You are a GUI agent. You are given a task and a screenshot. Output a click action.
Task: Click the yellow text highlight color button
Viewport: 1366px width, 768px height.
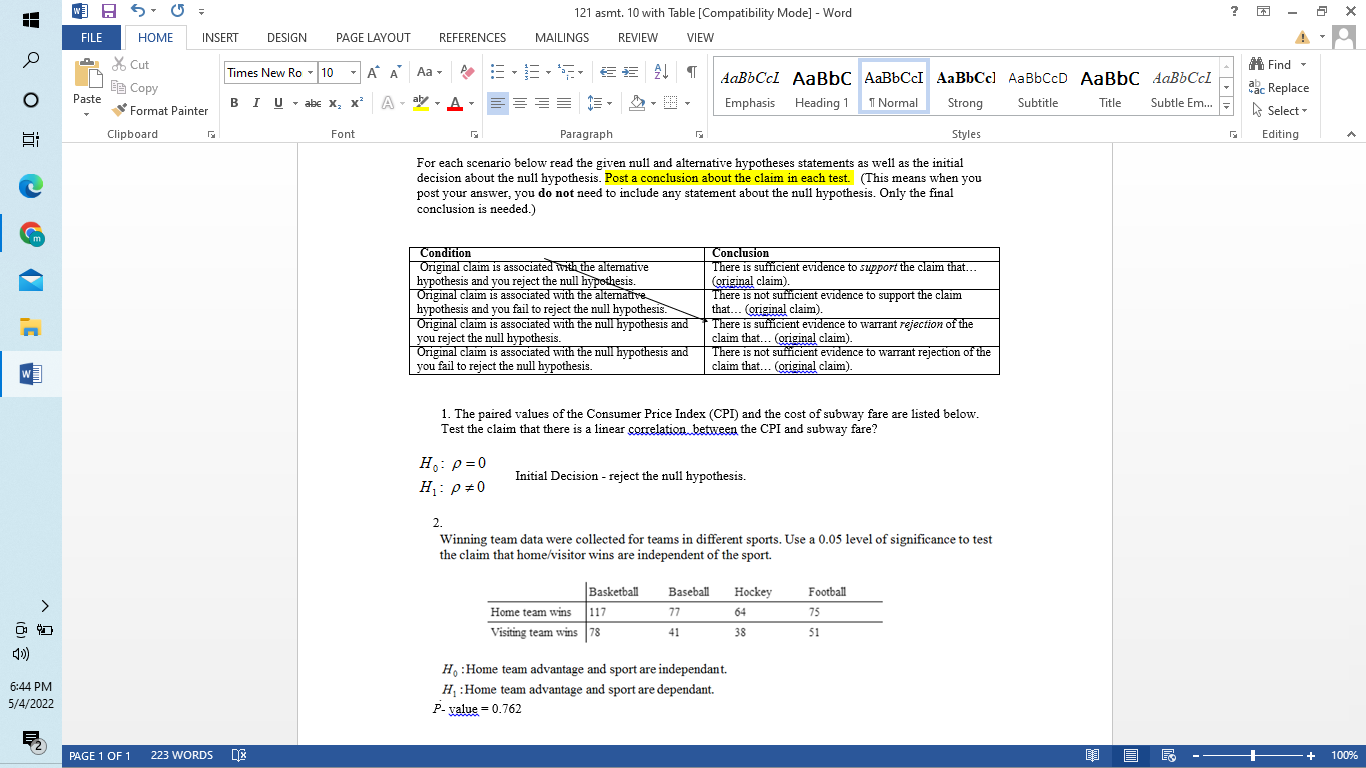pyautogui.click(x=420, y=104)
